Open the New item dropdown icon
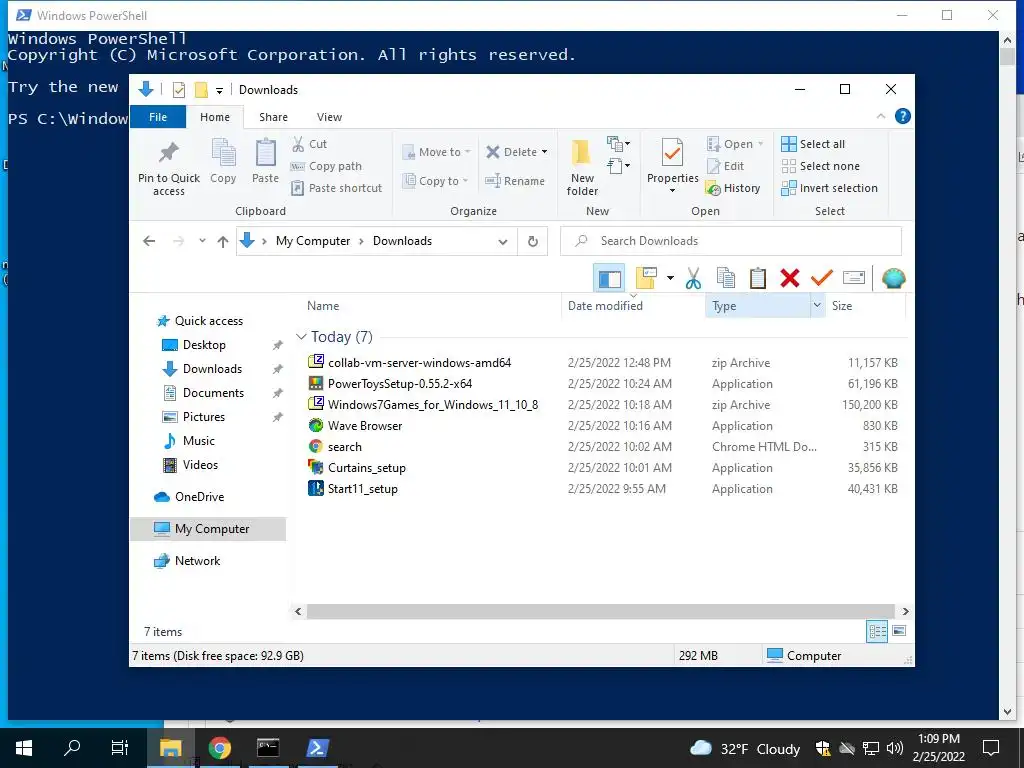Screen dimensions: 1024x768 618,144
